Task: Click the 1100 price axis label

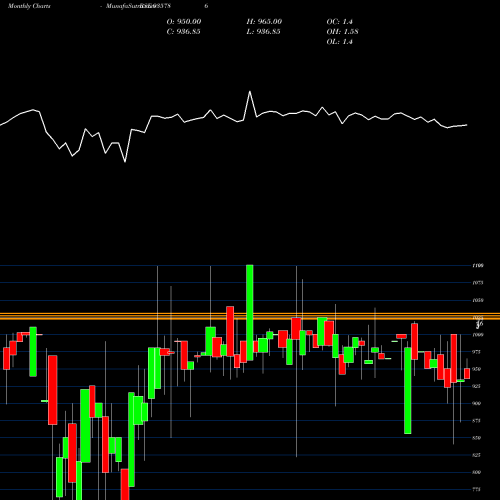Action: click(478, 266)
